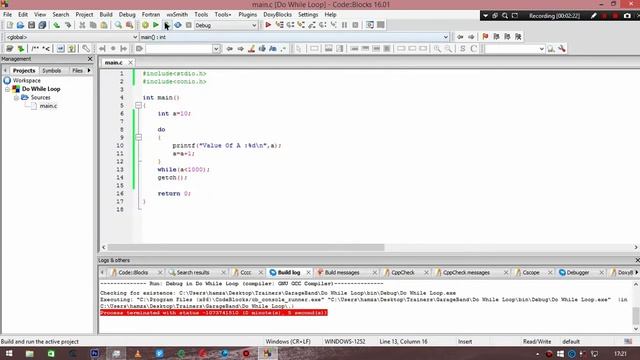Screen dimensions: 640x360
Task: Open the Replace tool icon
Action: coord(129,25)
